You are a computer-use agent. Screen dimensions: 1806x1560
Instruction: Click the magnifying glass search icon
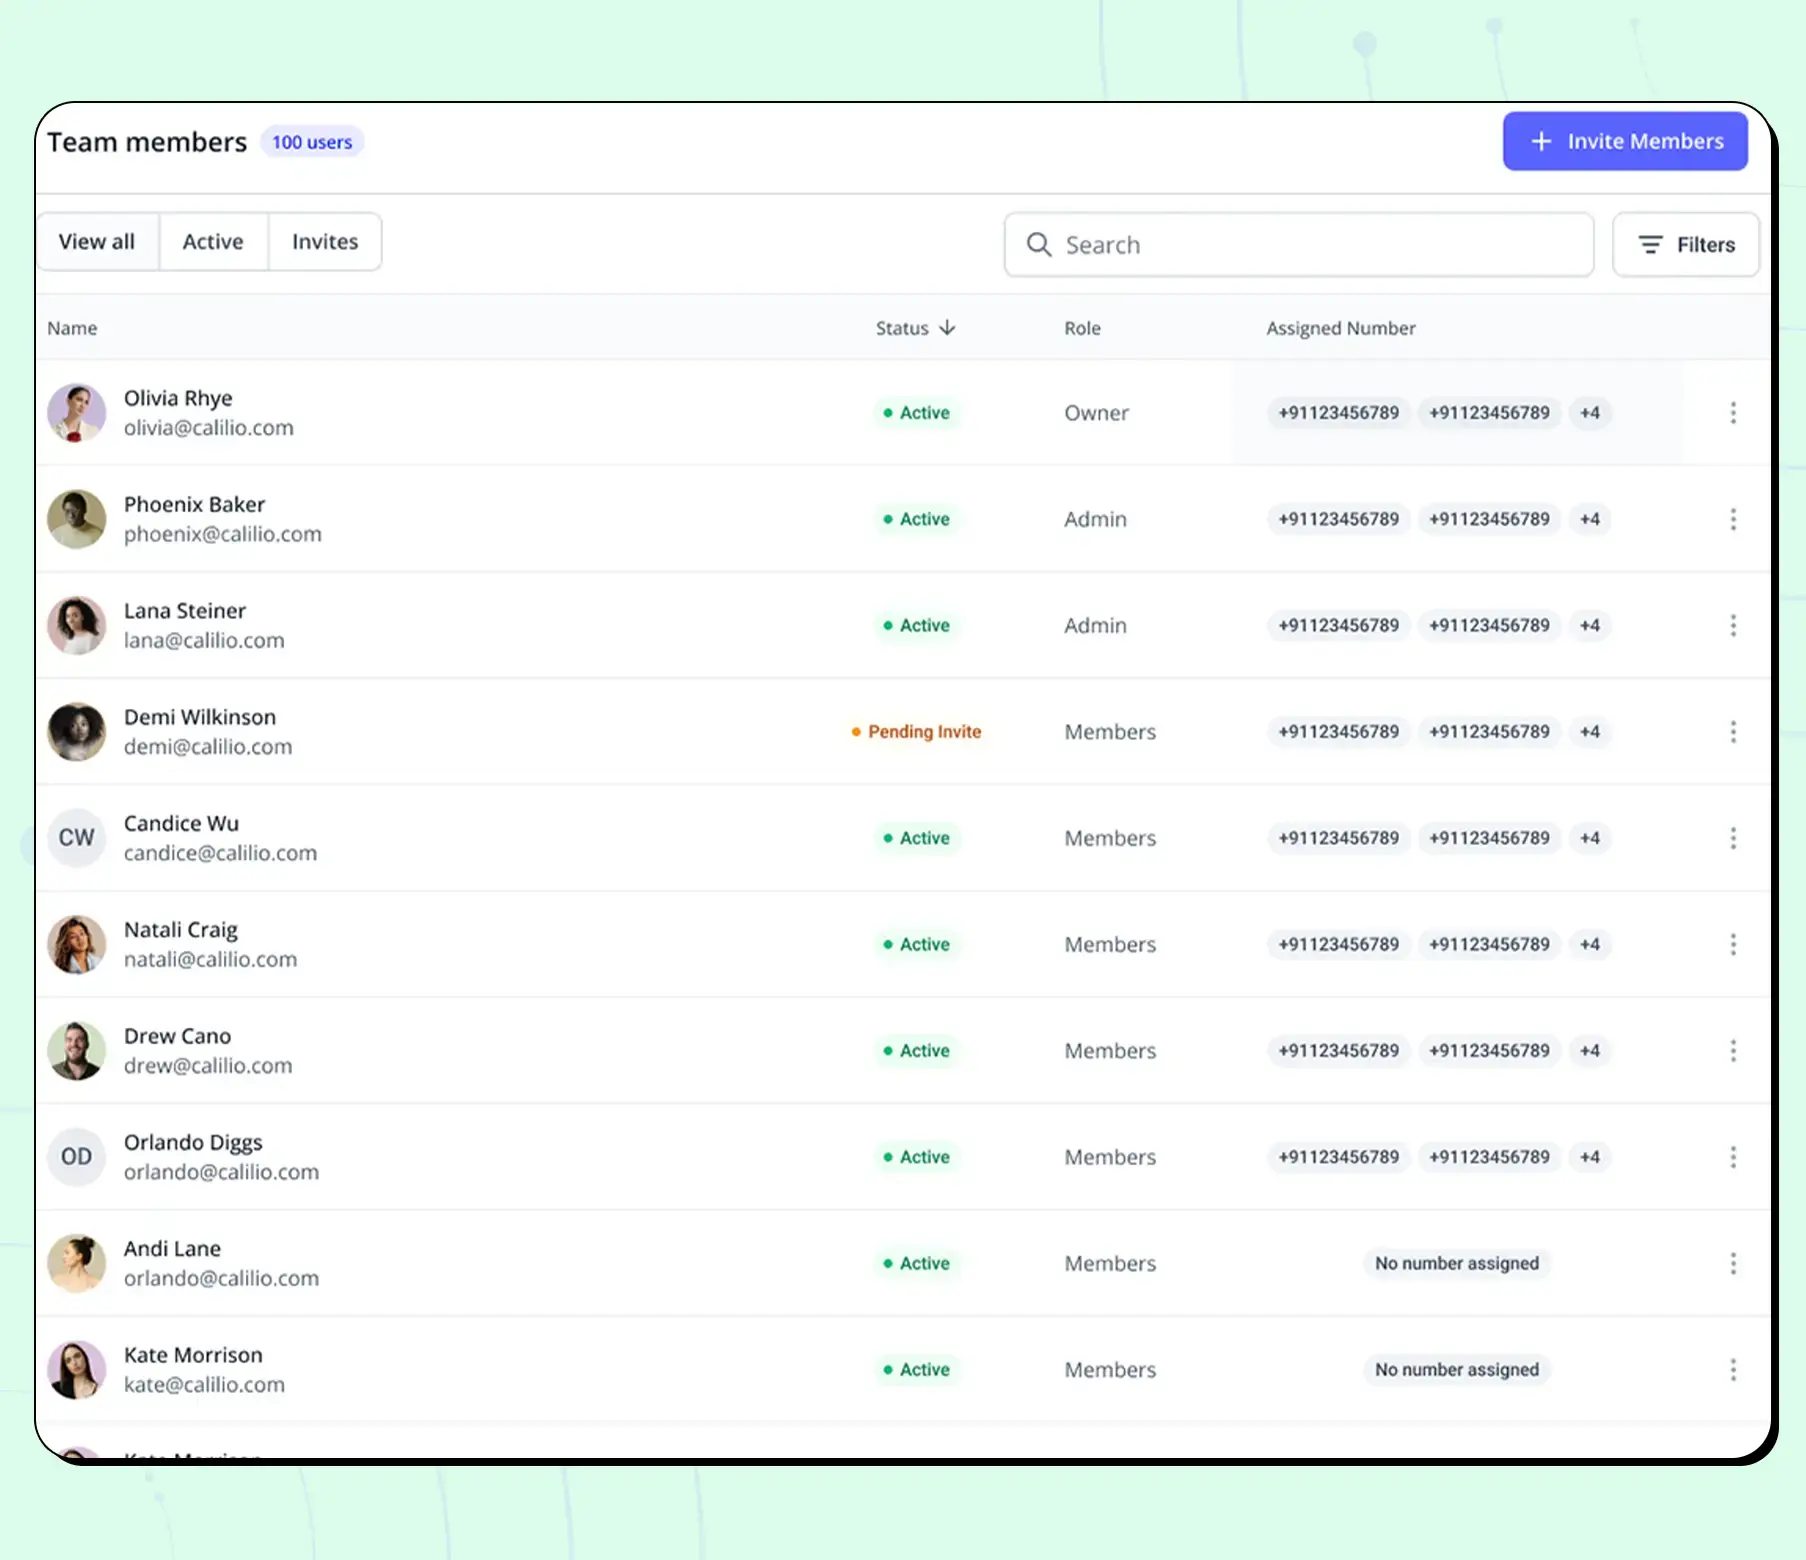[x=1039, y=245]
